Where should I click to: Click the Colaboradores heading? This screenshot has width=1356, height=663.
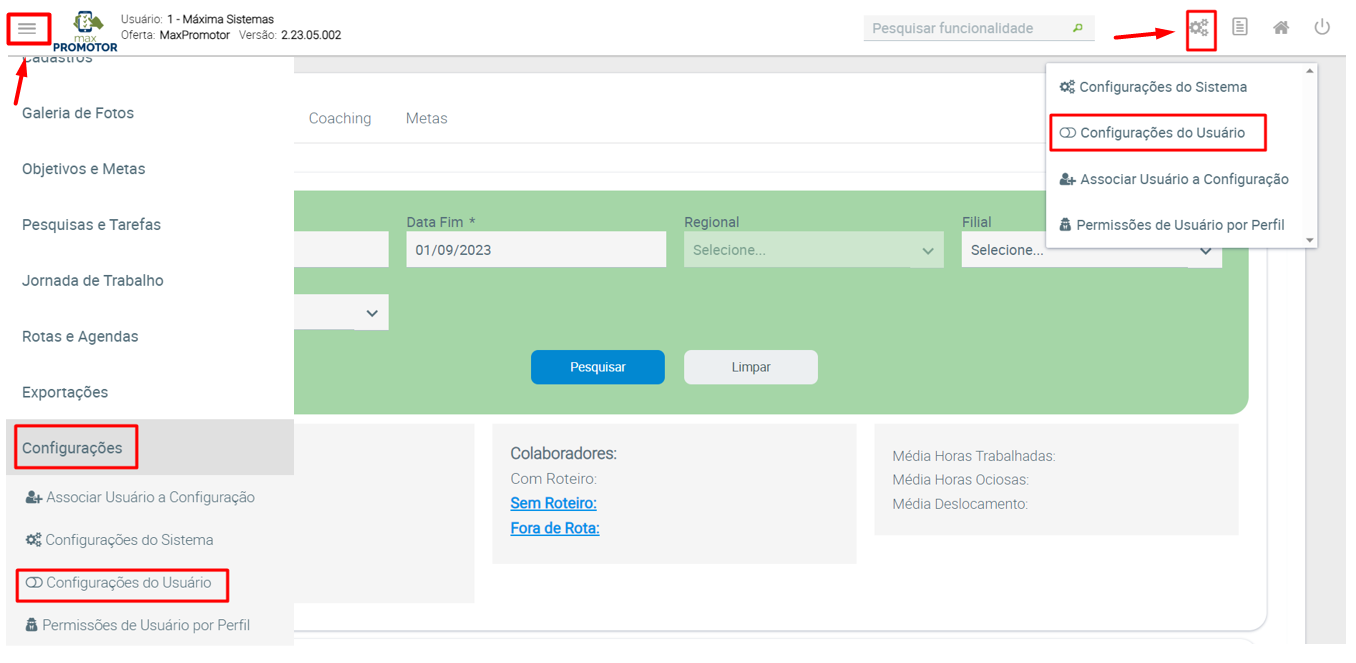[564, 453]
